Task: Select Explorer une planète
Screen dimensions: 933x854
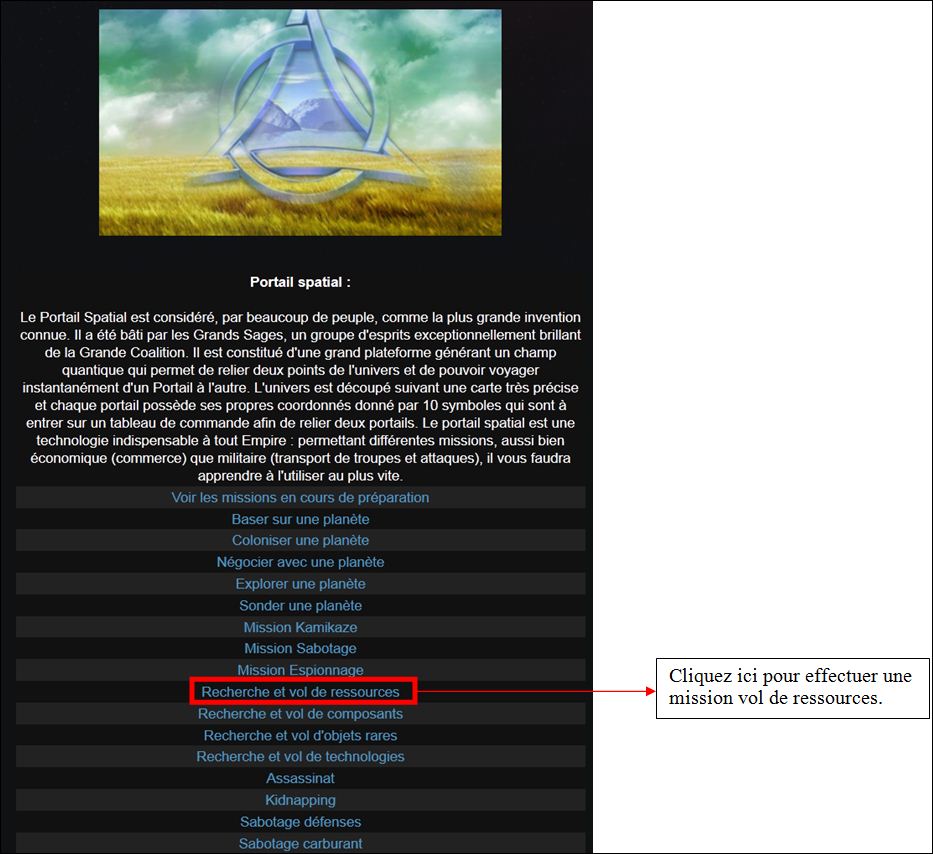Action: (x=300, y=584)
